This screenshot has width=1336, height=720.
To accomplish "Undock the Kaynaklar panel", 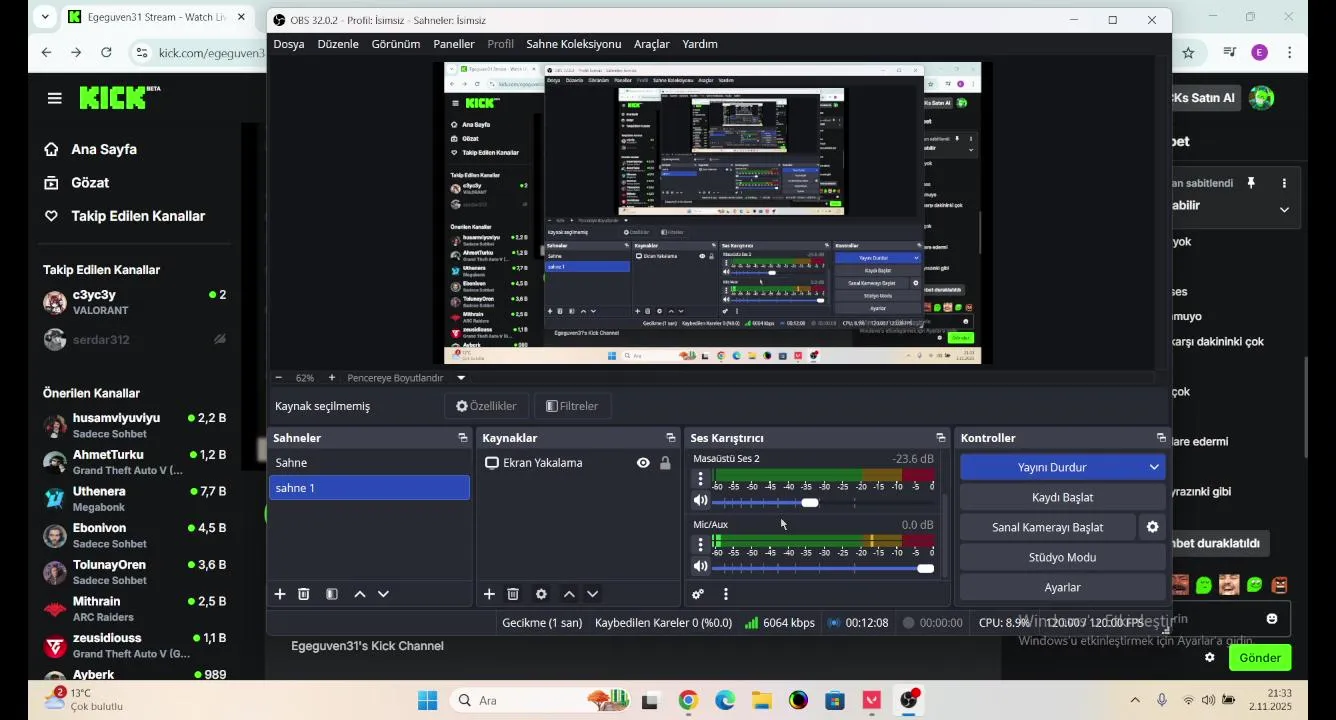I will tap(671, 438).
